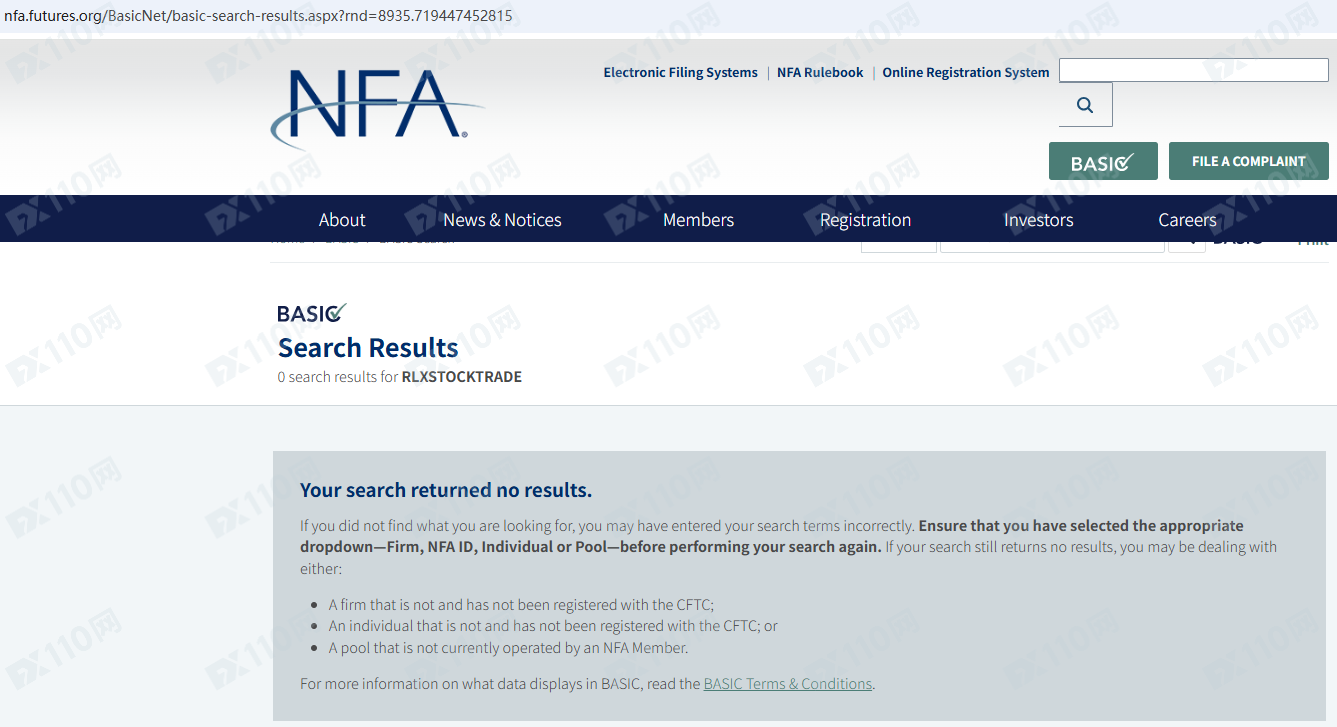The image size is (1337, 727).
Task: Open the Electronic Filing Systems link
Action: tap(680, 72)
